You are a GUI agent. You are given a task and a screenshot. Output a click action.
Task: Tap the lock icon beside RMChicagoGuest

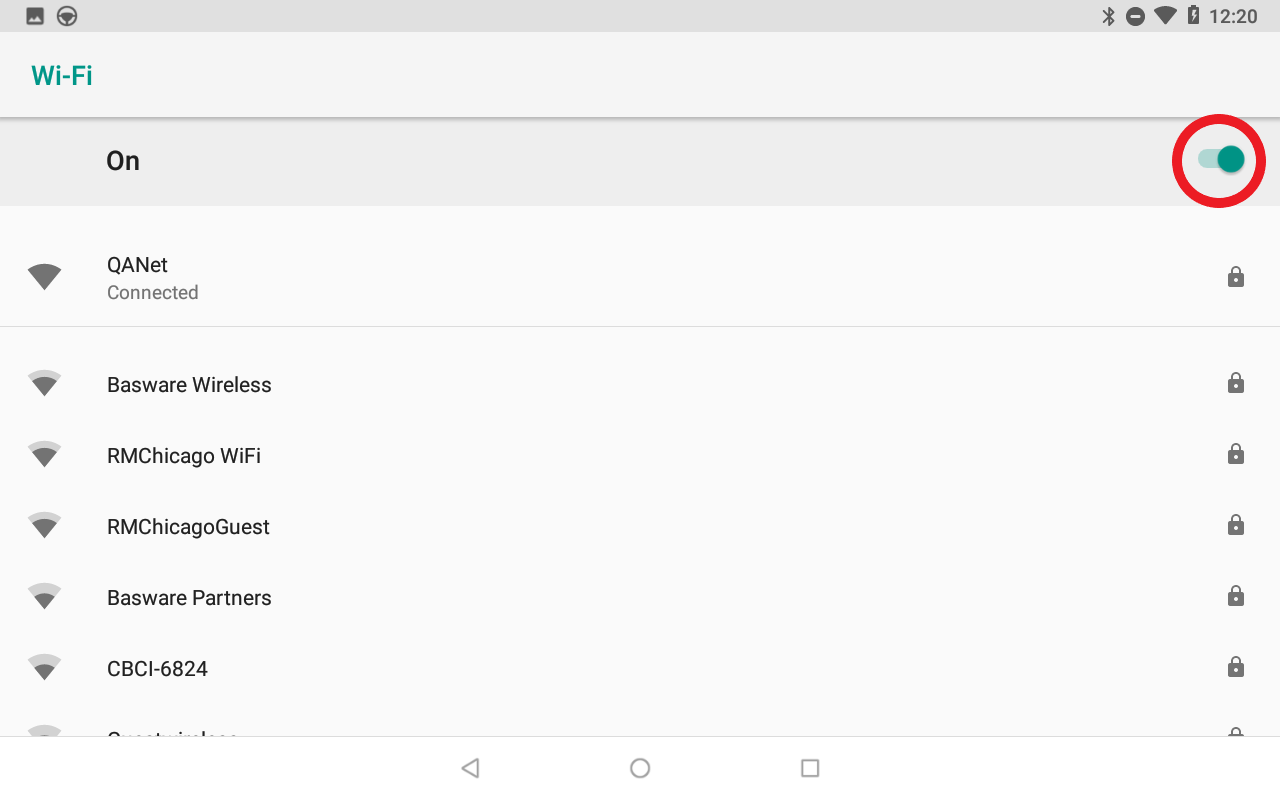(1236, 525)
